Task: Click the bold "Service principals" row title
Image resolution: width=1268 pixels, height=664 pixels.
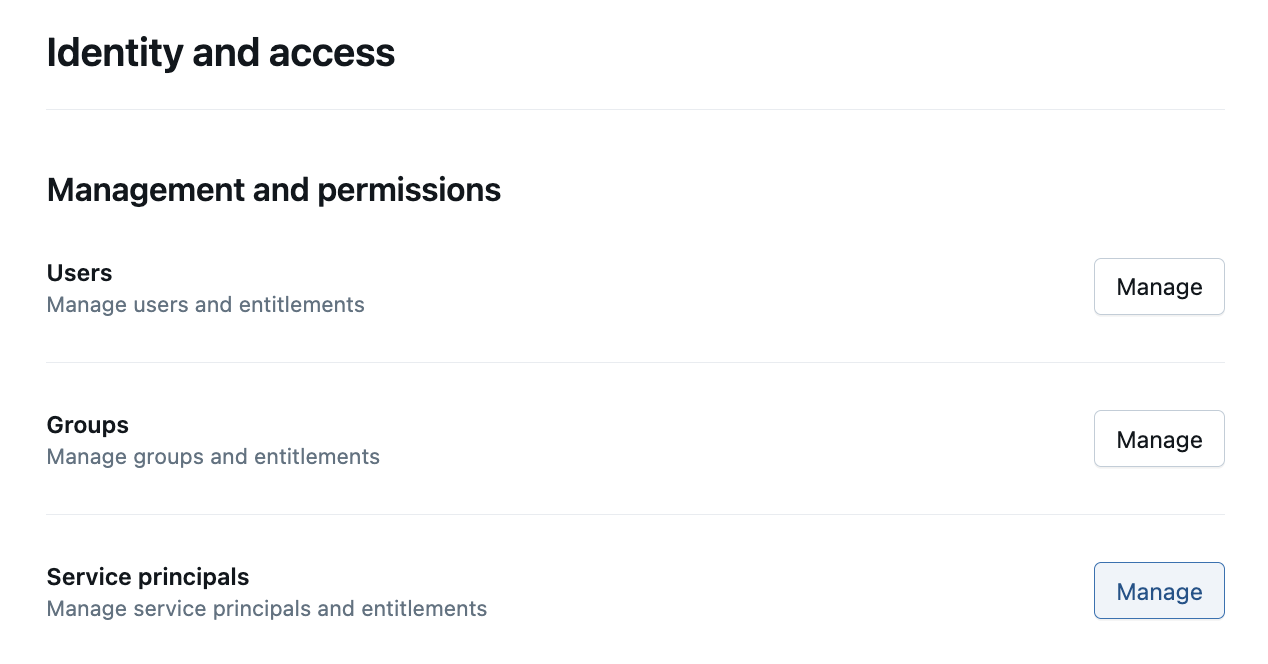Action: 148,577
